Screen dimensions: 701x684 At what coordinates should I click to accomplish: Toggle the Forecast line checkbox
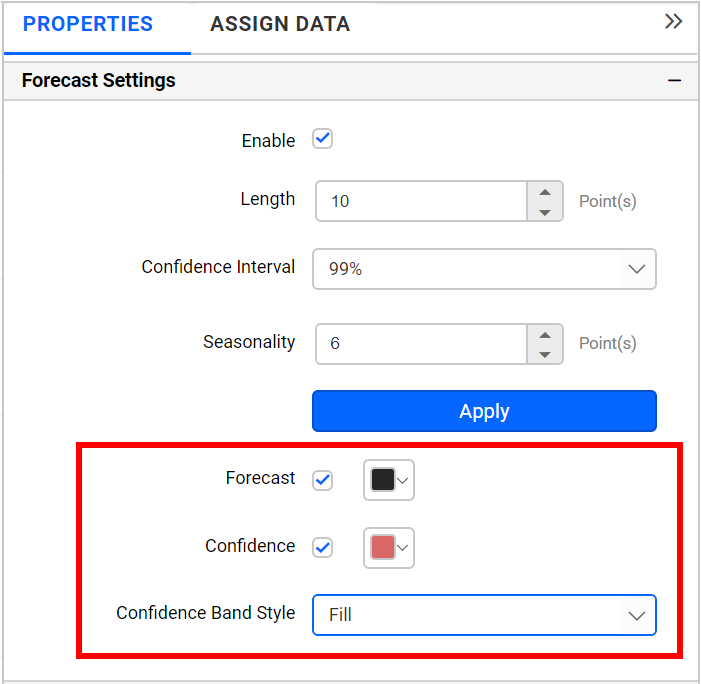pos(322,480)
